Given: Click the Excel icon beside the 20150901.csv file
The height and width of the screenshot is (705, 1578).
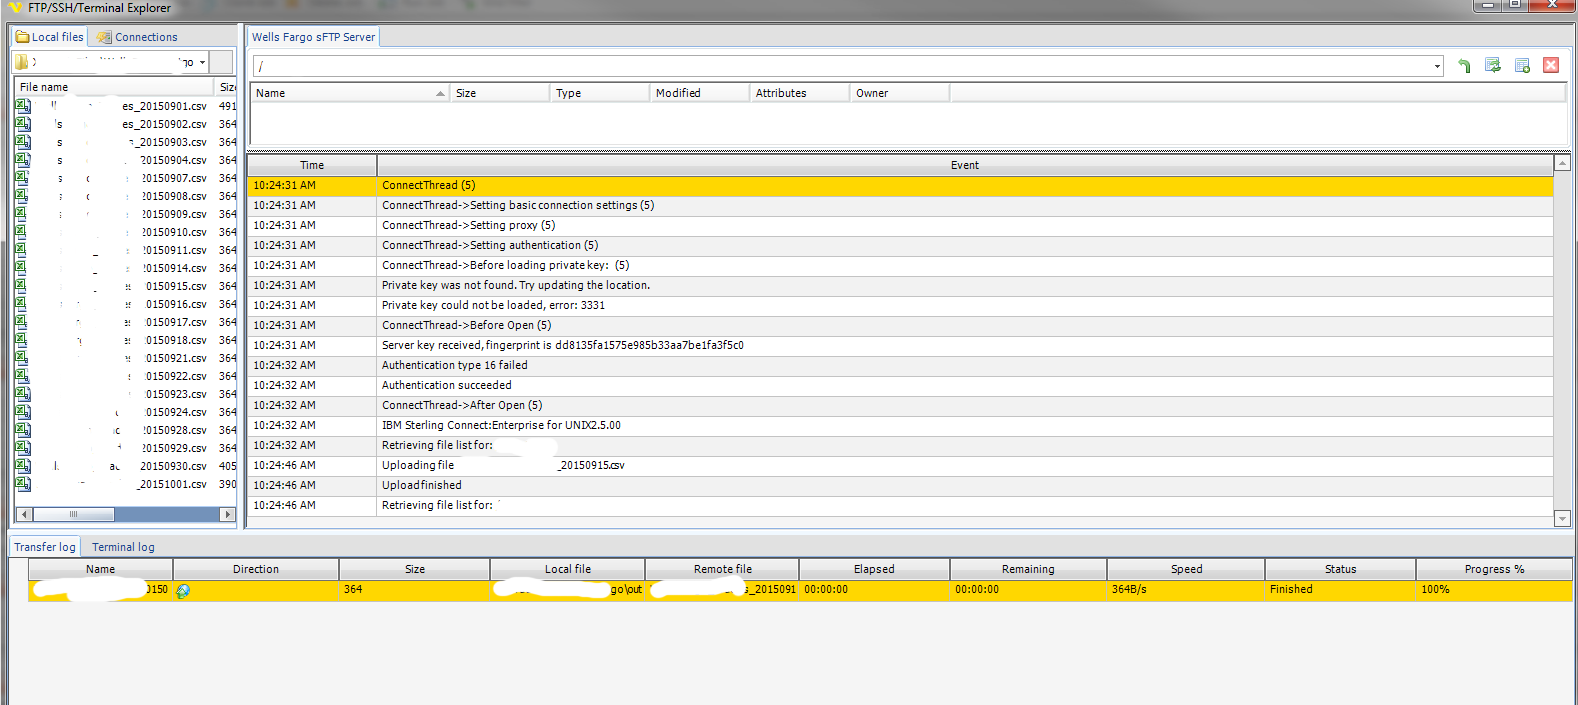Looking at the screenshot, I should 23,106.
